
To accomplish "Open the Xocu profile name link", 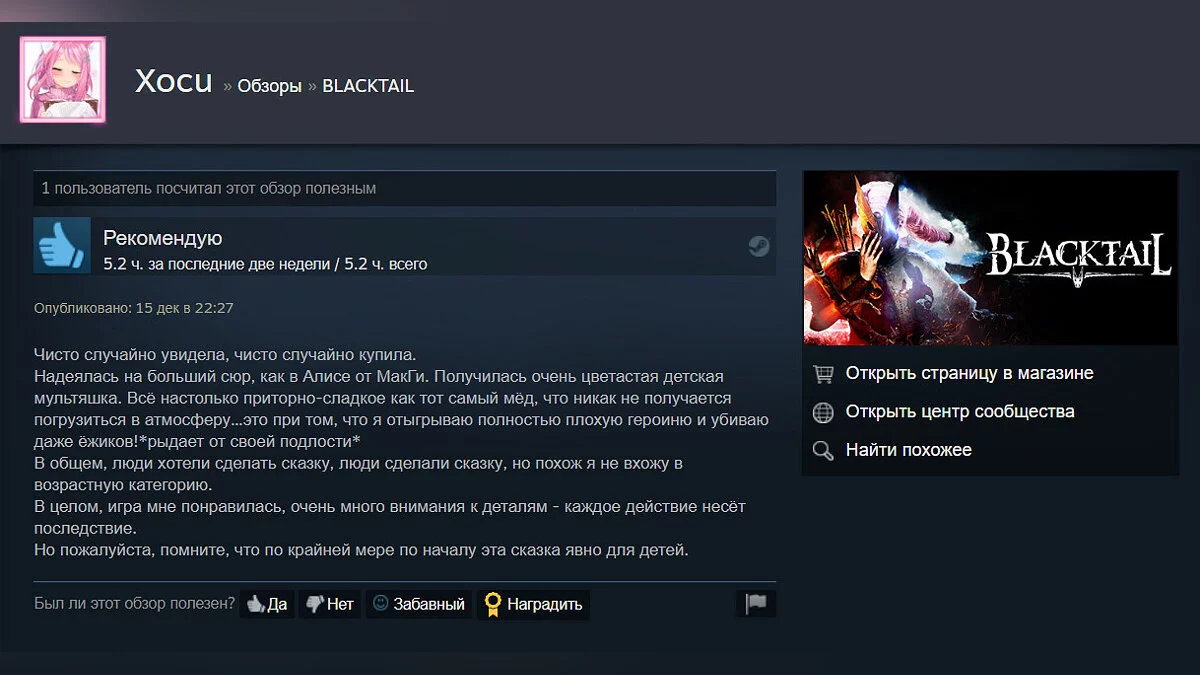I will click(x=174, y=82).
